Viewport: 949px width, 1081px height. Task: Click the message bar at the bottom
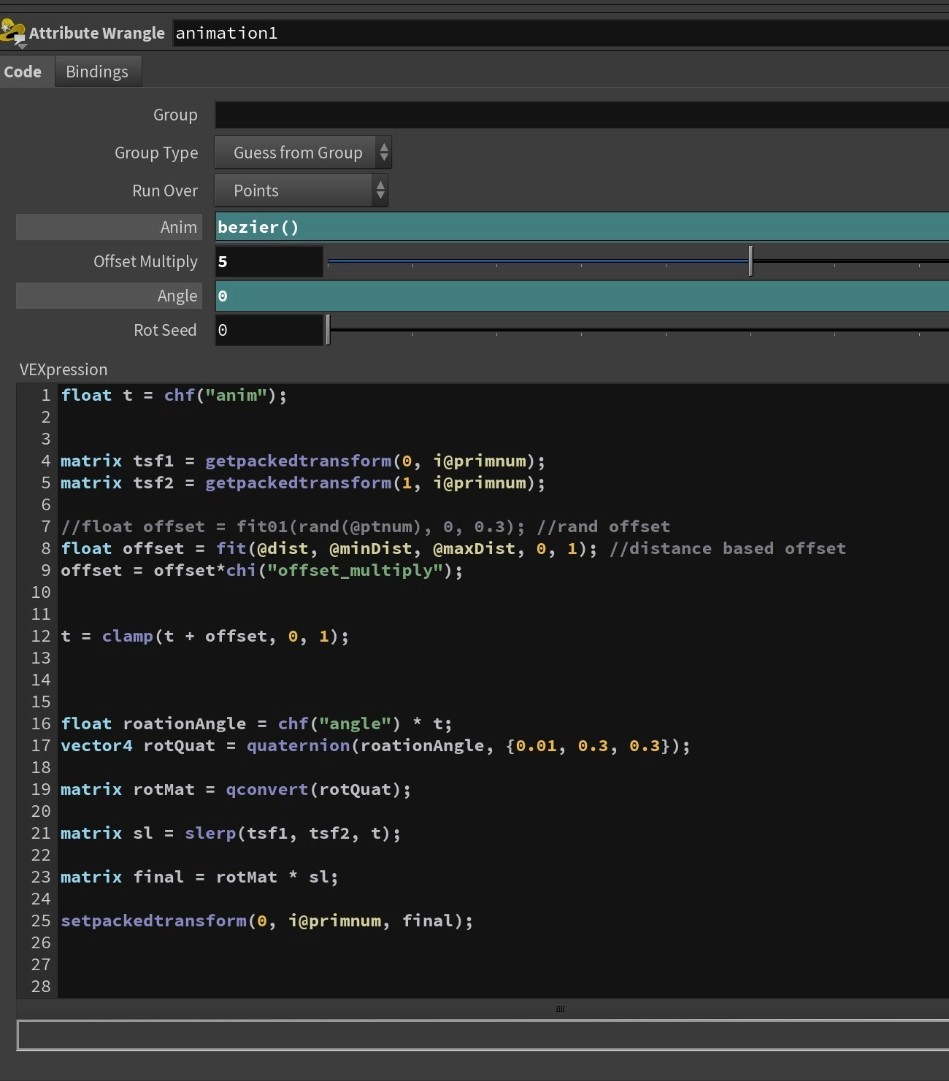pos(474,1036)
